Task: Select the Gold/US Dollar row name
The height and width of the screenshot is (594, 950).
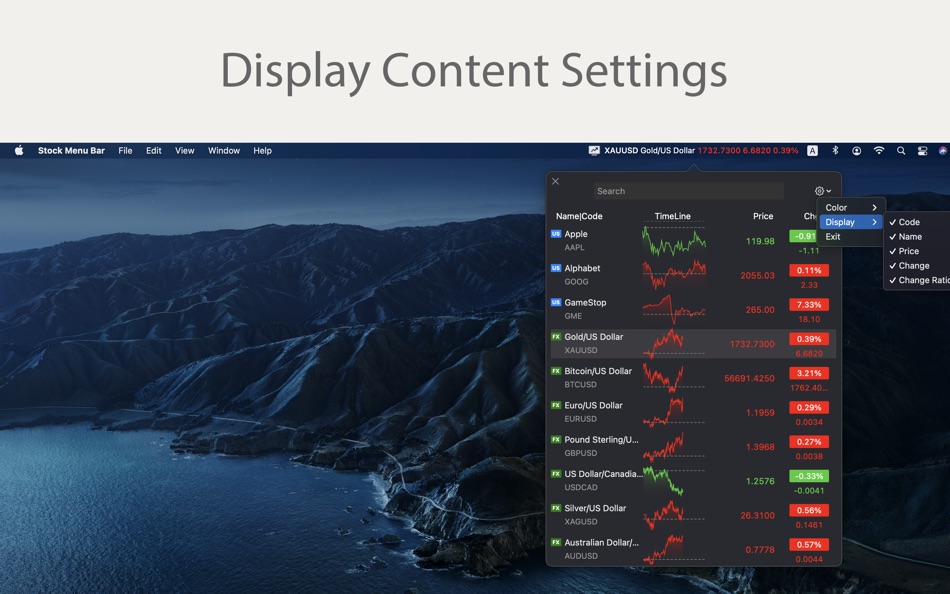Action: click(x=594, y=336)
